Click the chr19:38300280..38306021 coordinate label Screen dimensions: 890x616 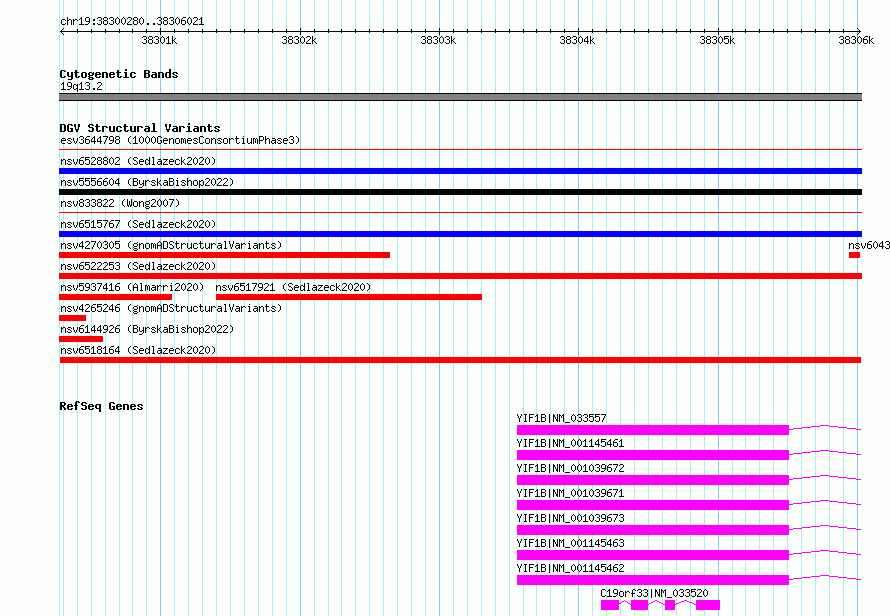click(x=132, y=22)
